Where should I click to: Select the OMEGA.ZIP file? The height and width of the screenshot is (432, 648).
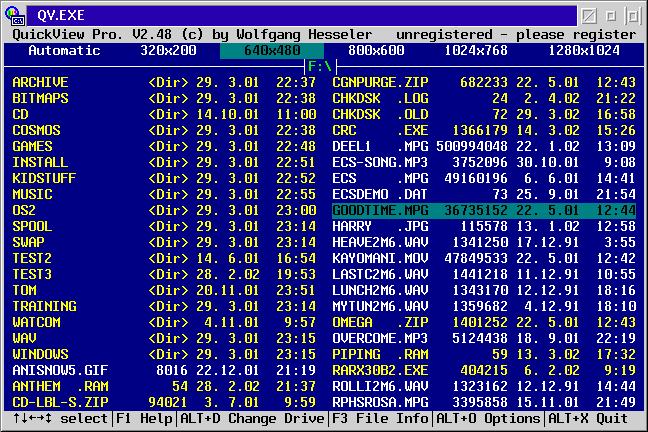(484, 322)
